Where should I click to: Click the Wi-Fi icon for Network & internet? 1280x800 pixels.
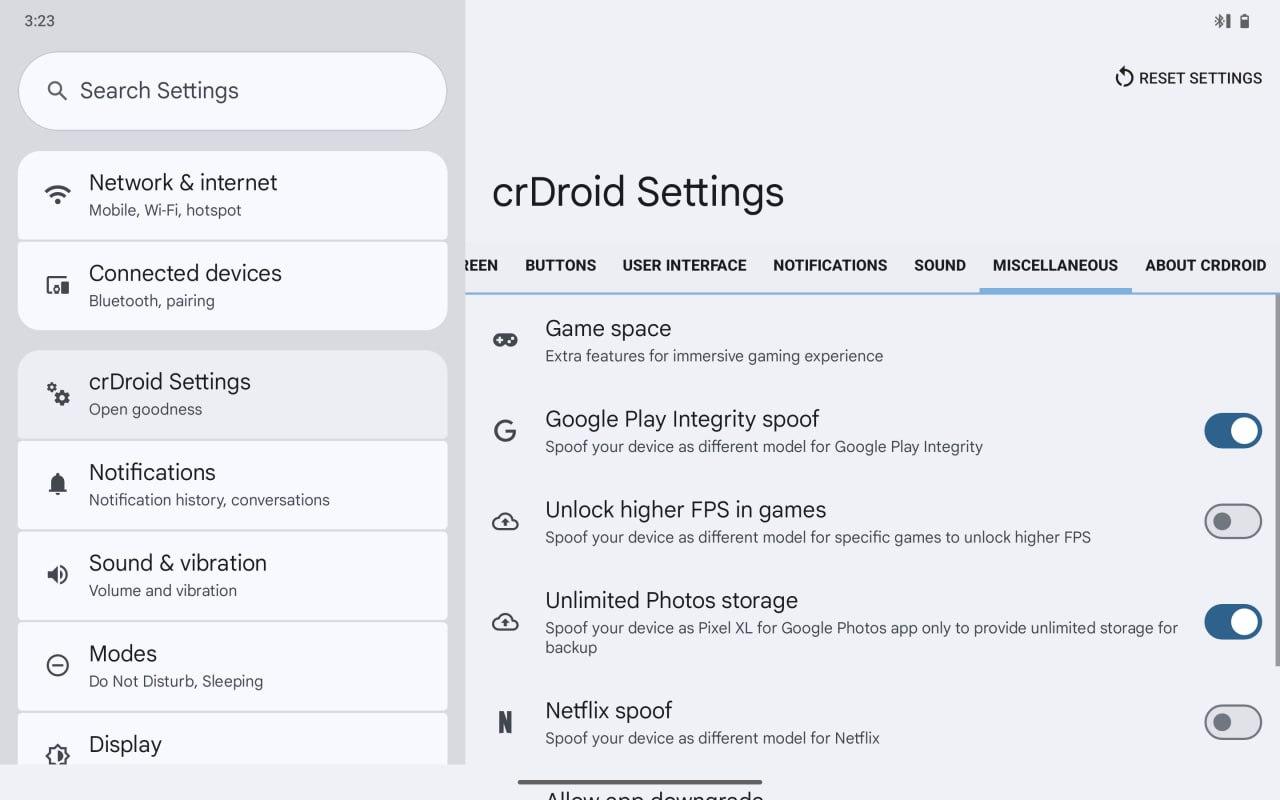pos(58,194)
